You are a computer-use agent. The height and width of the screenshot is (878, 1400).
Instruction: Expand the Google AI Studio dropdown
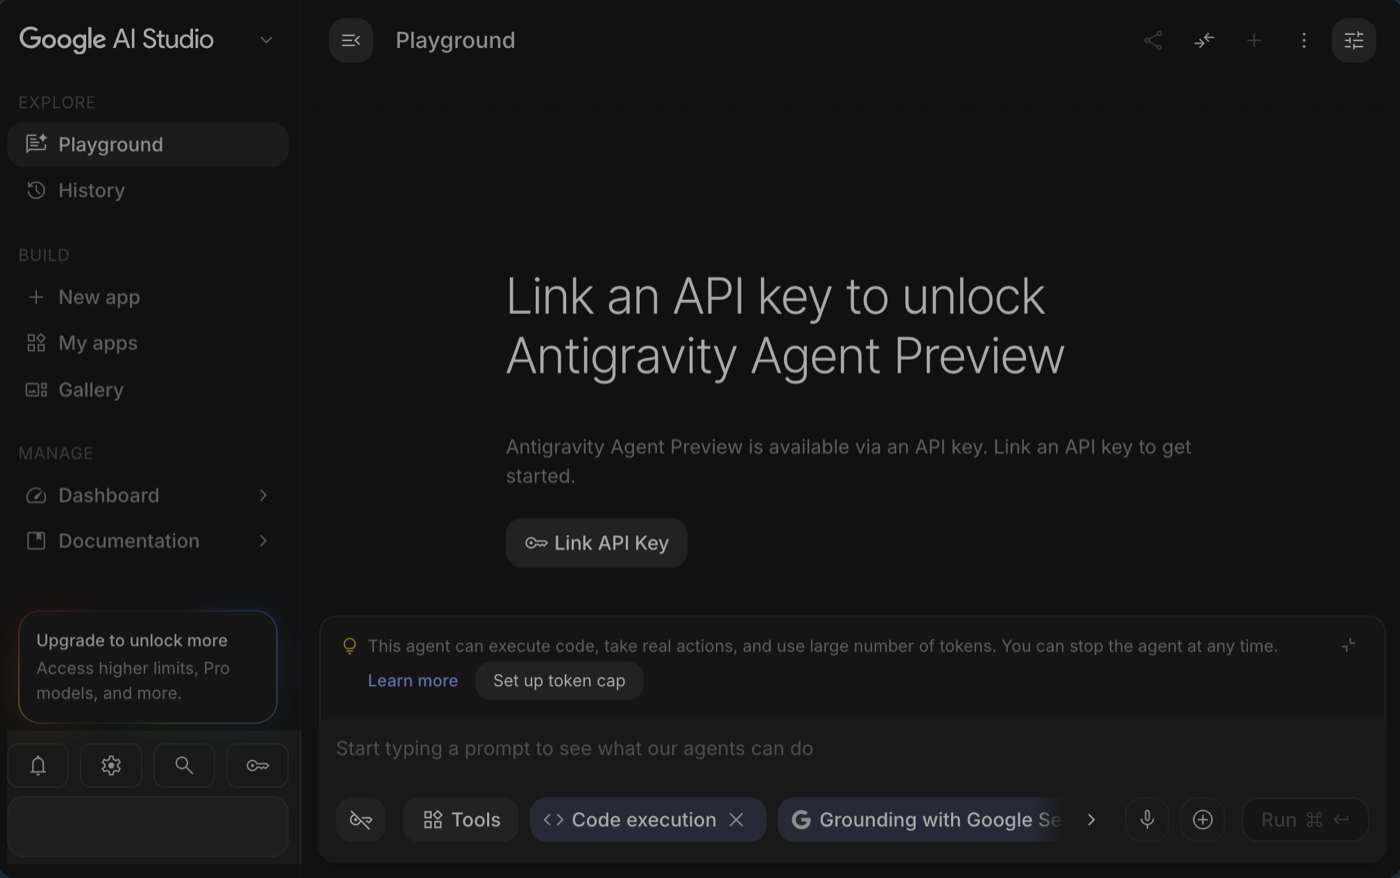pyautogui.click(x=266, y=40)
